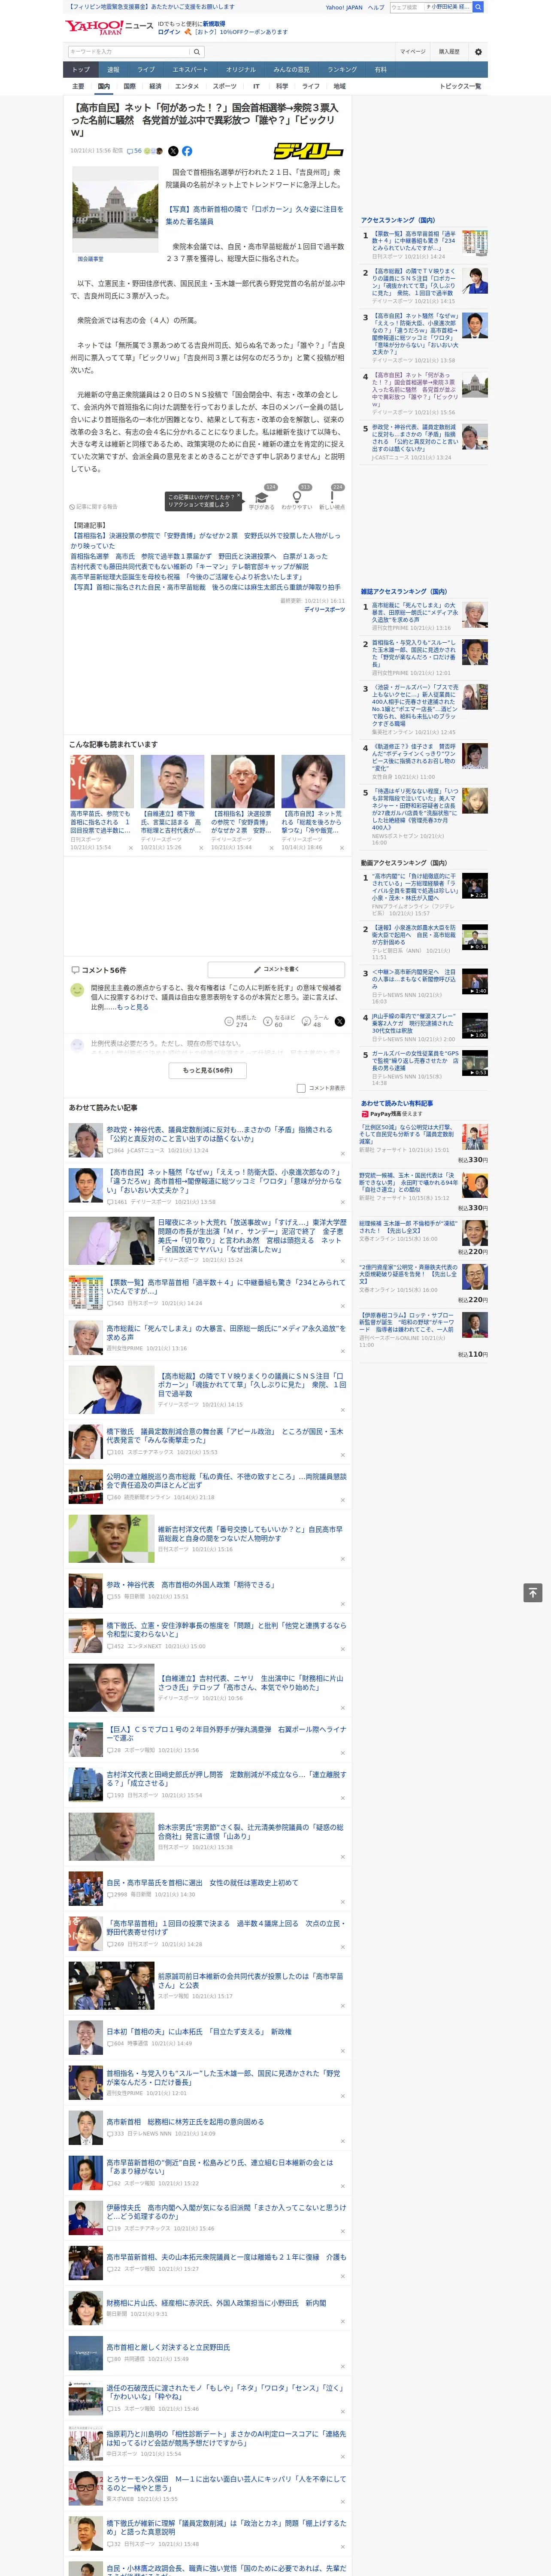The height and width of the screenshot is (2576, 551).
Task: Click the 購入履歴 button
Action: [449, 51]
